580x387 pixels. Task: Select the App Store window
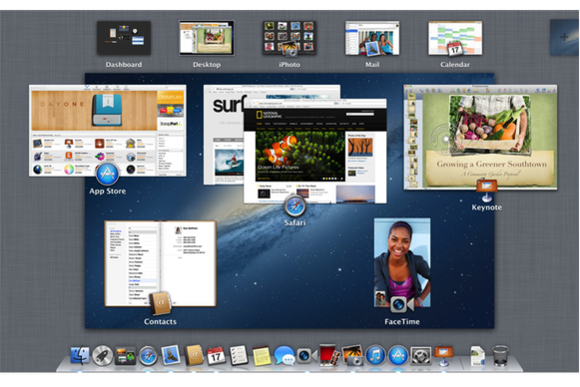pyautogui.click(x=108, y=130)
